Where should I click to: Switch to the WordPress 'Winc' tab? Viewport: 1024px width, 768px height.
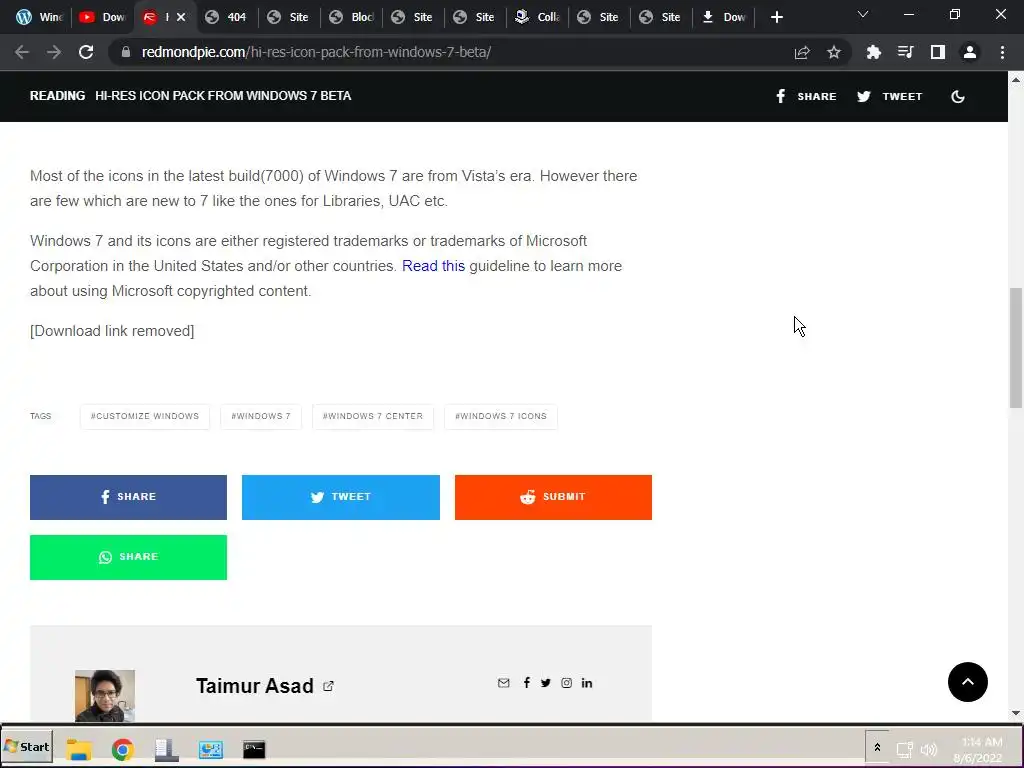point(38,17)
